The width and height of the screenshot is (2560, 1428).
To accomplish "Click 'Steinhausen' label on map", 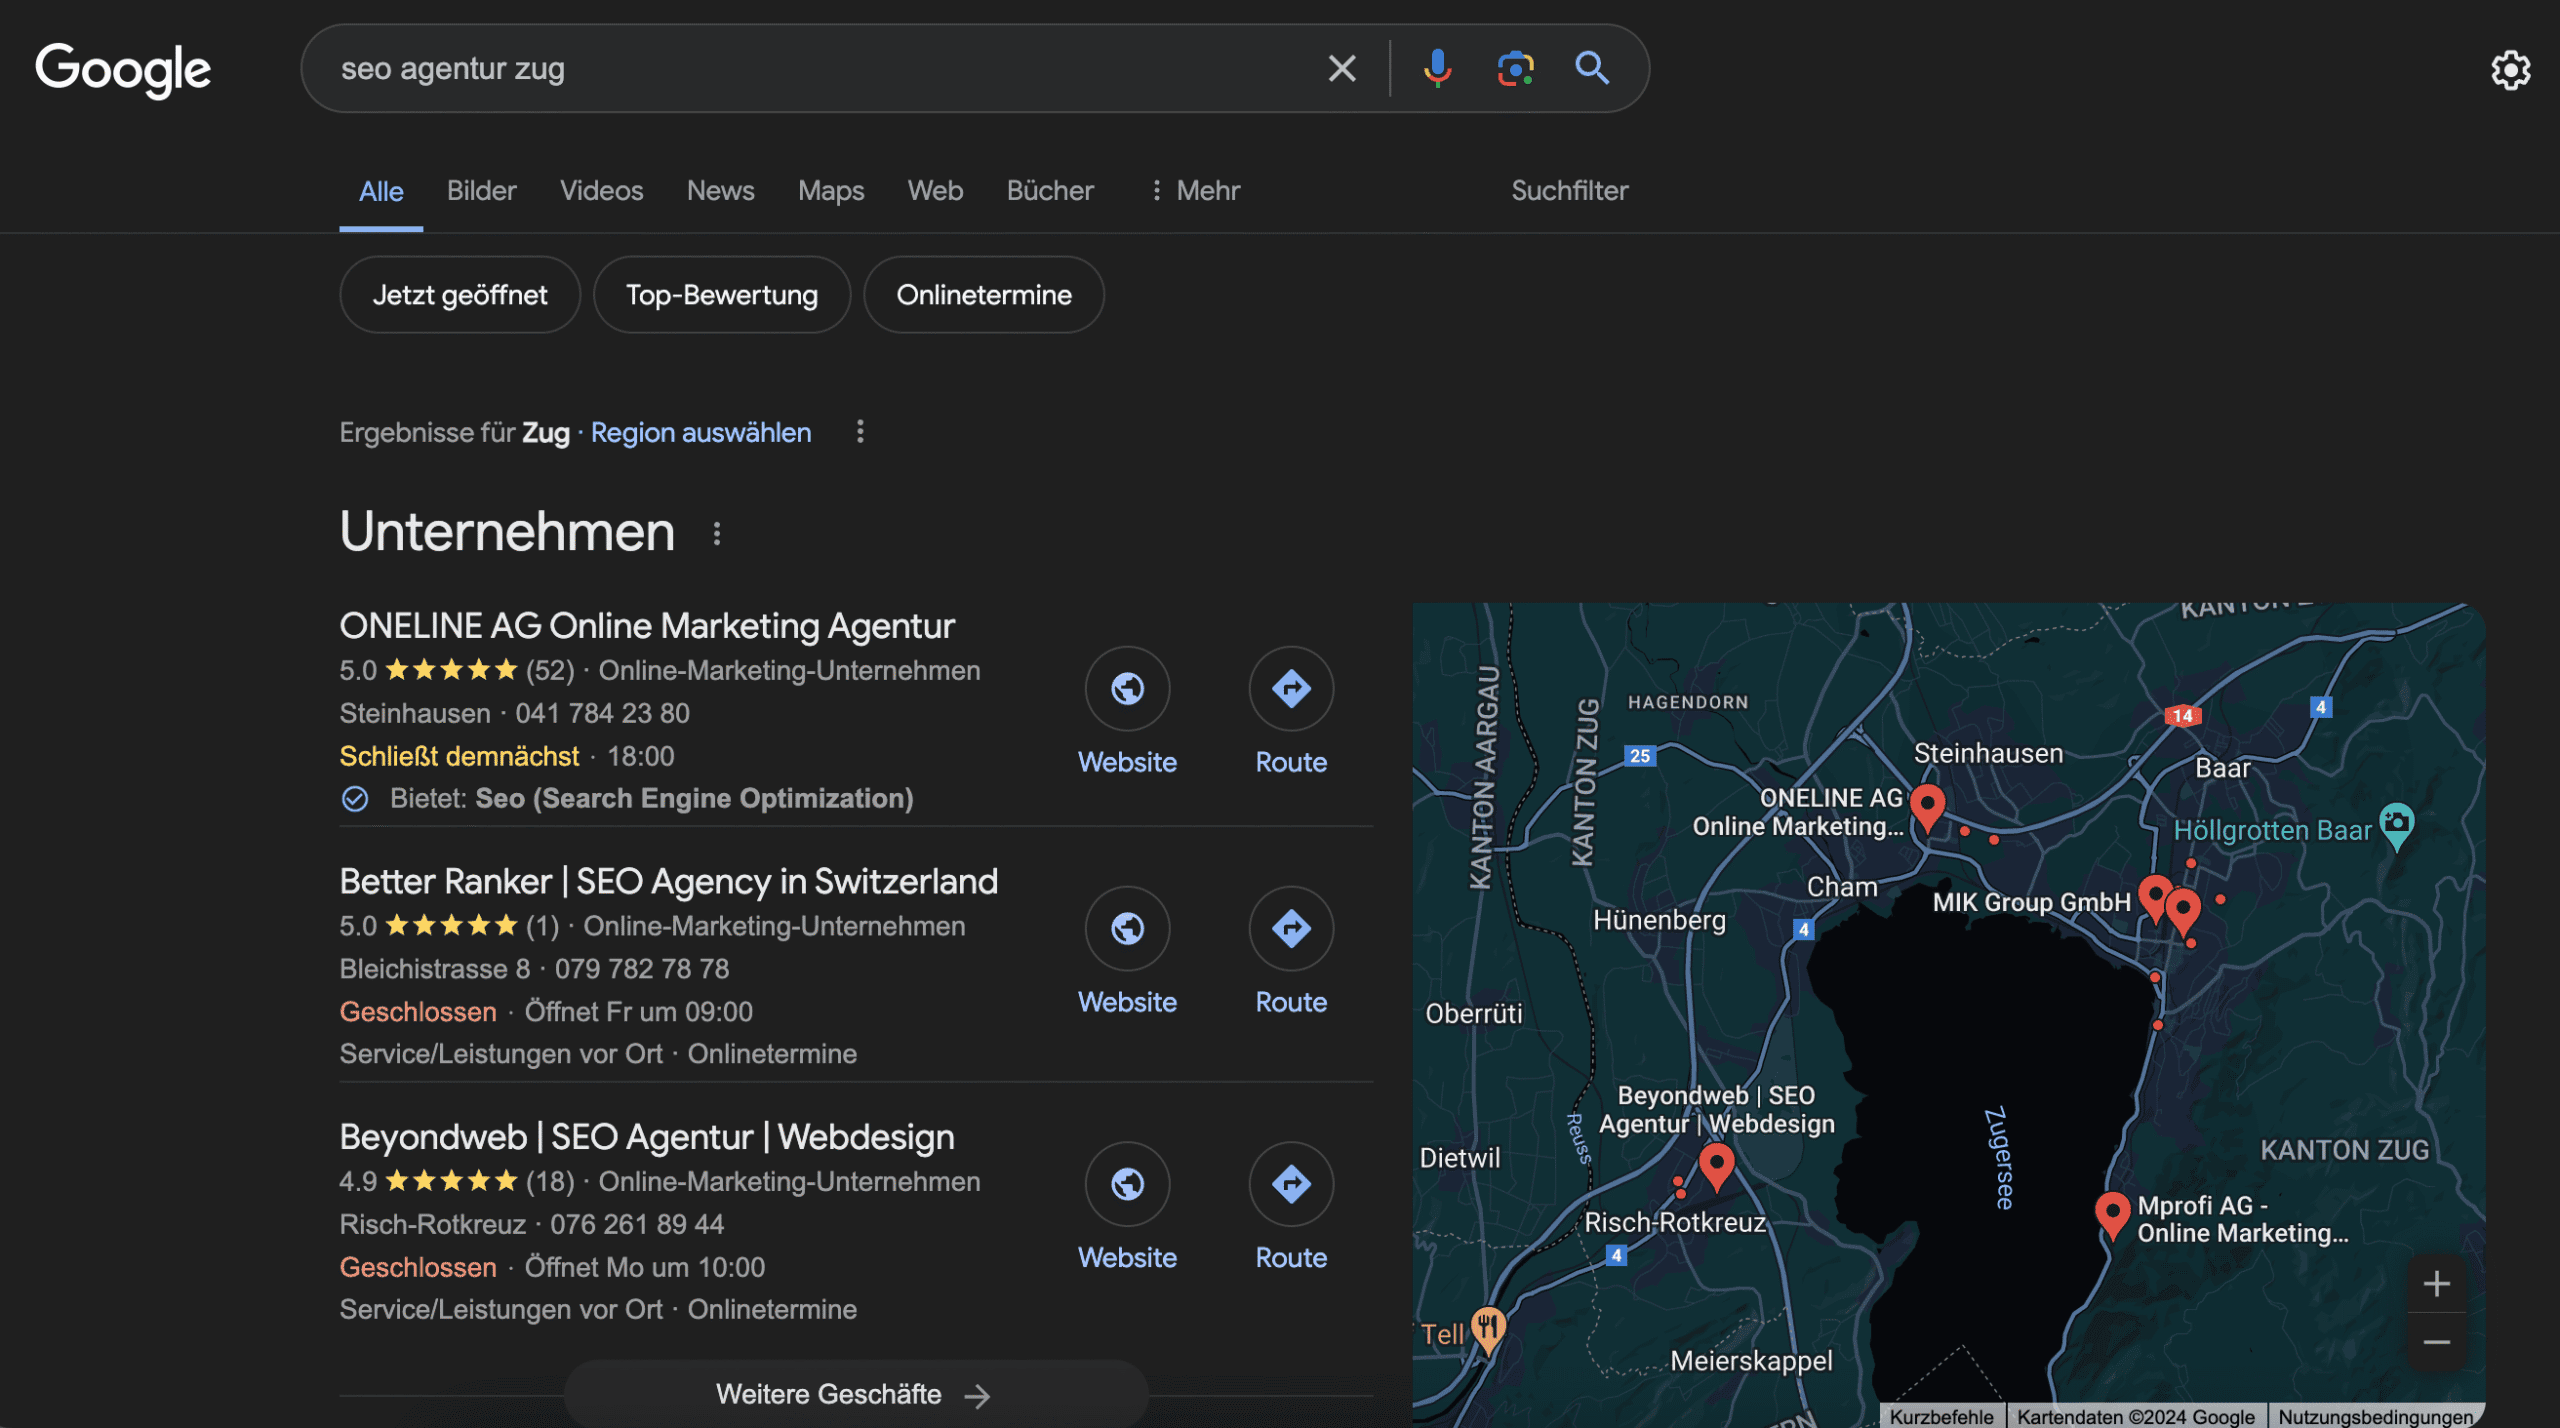I will (1988, 753).
